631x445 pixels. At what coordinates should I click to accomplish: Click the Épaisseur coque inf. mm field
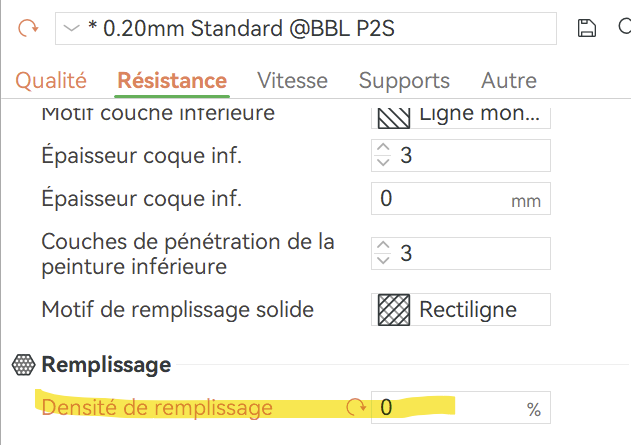[x=440, y=199]
